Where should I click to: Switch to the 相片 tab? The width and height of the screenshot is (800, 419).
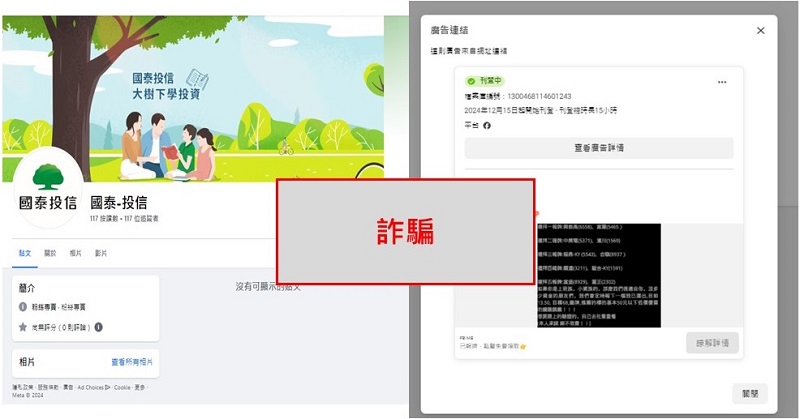76,253
